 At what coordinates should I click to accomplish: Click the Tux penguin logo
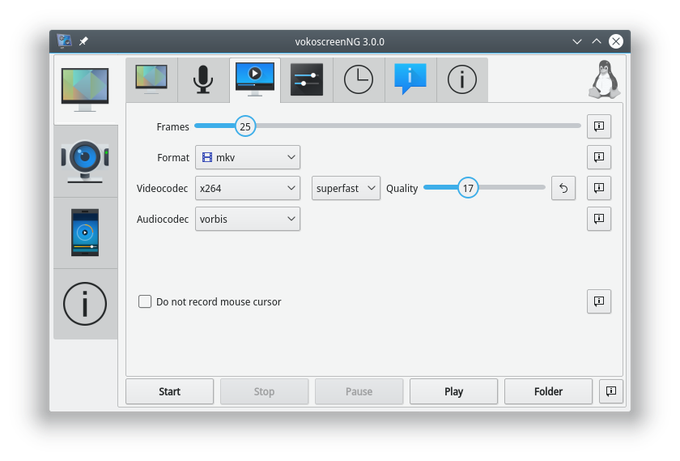[x=605, y=80]
